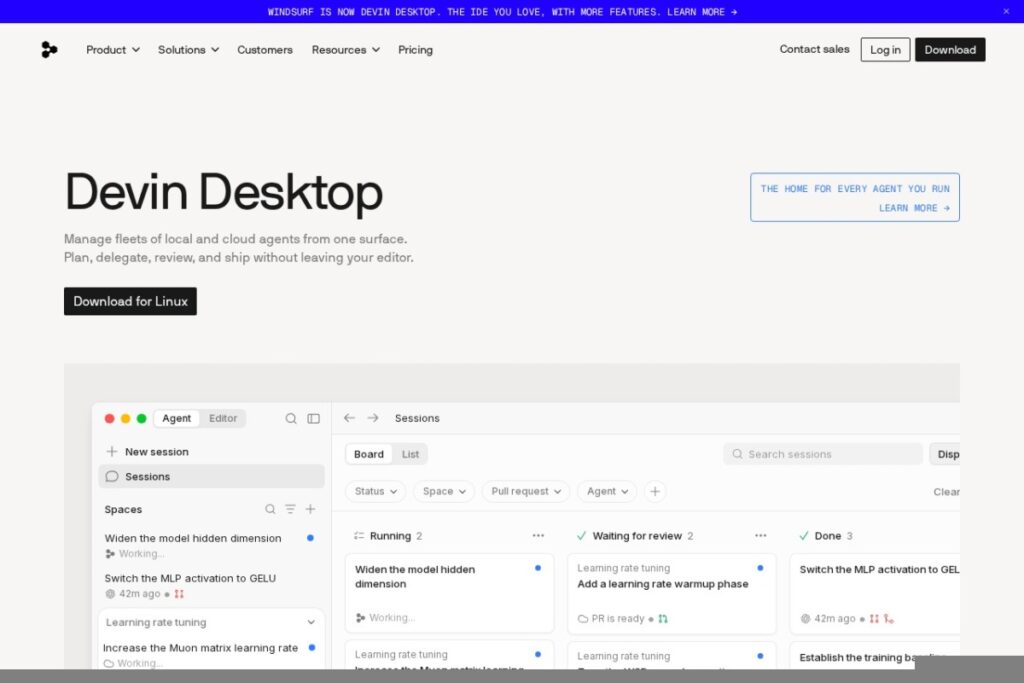Click the Download button in the navbar

950,50
